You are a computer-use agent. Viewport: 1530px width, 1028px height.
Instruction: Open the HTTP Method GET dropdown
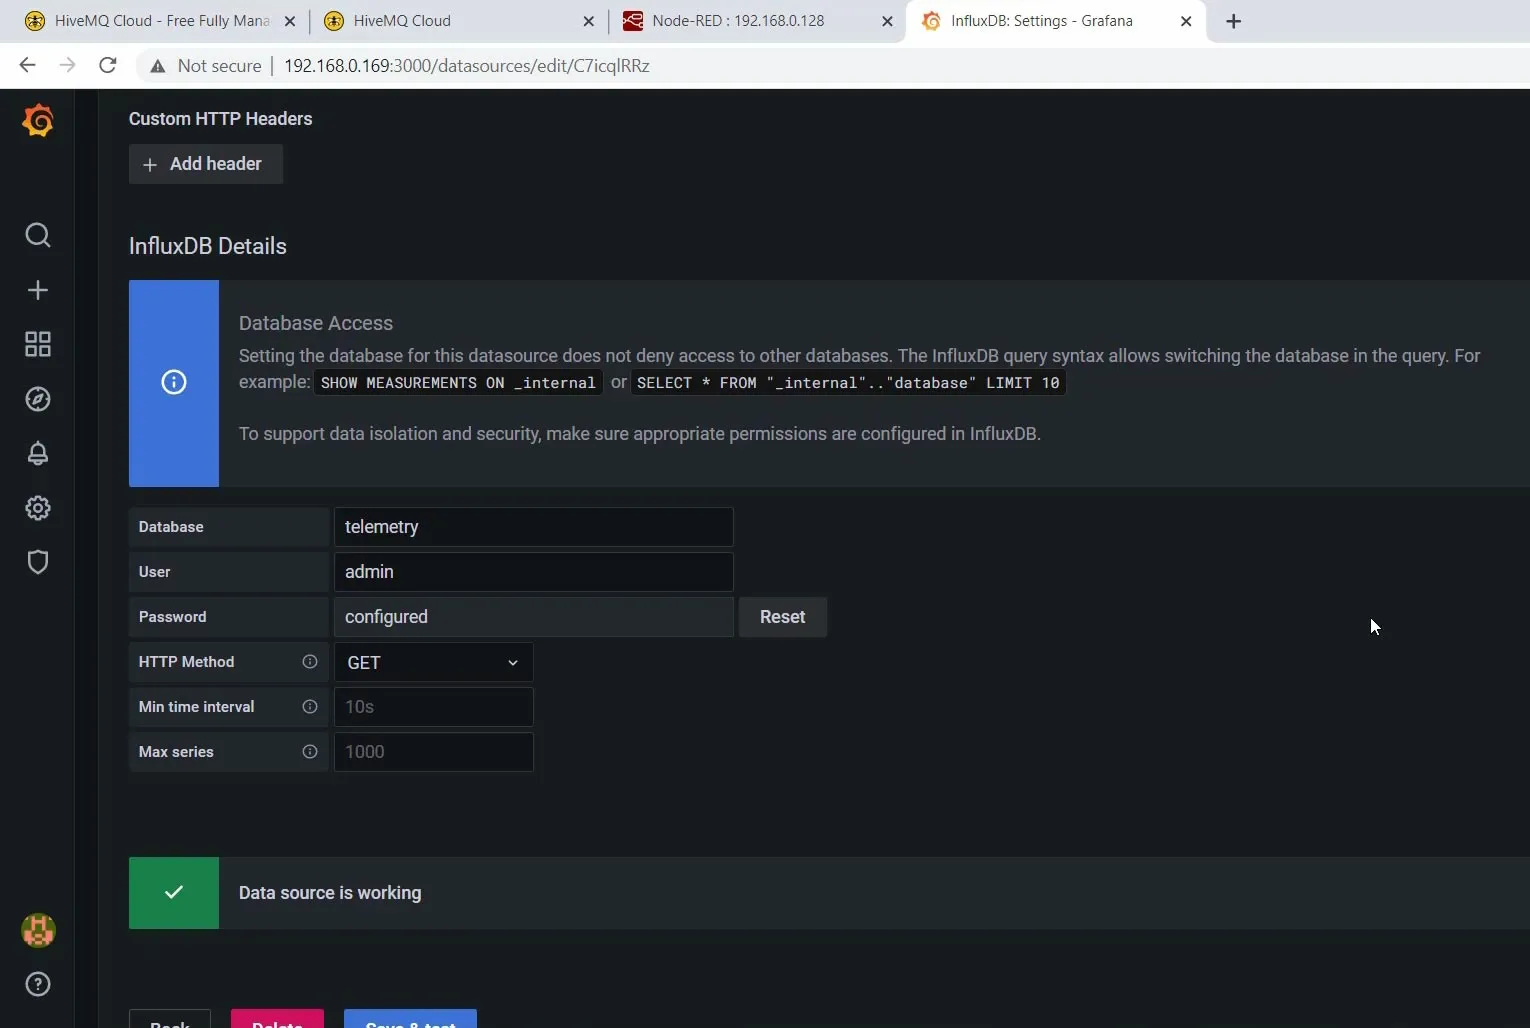[x=433, y=662]
